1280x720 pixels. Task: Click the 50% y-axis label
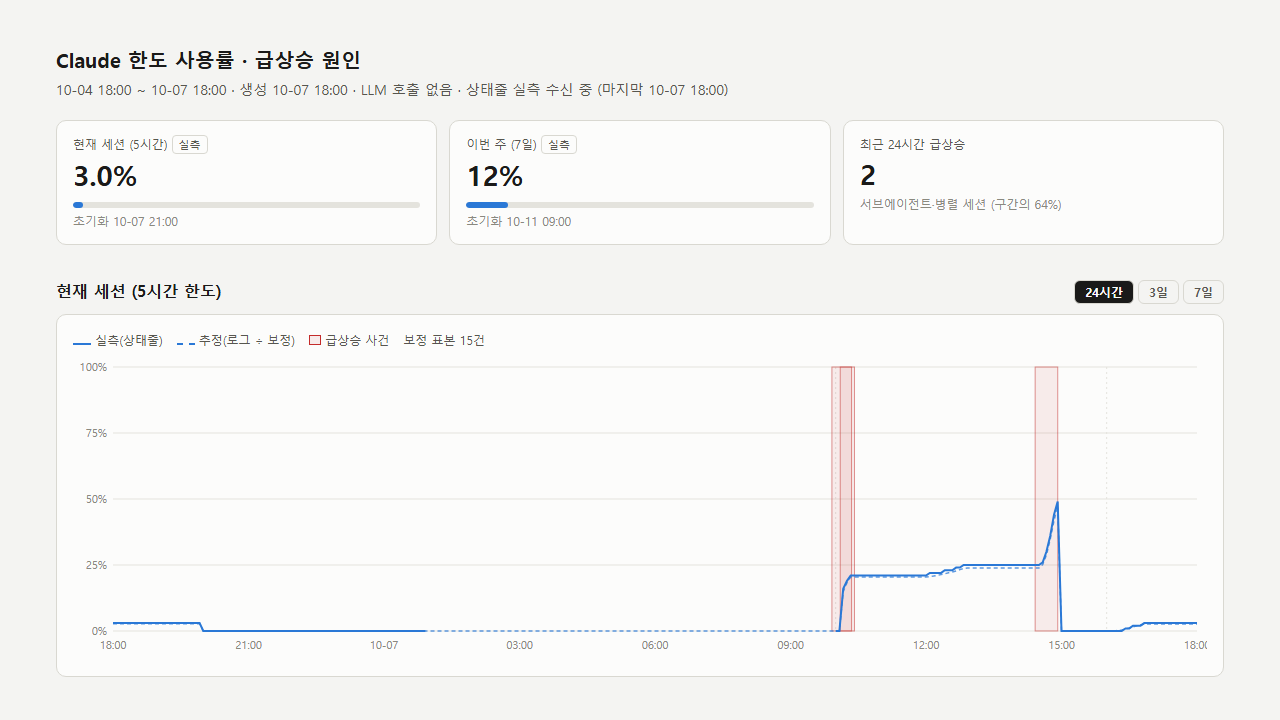[96, 499]
